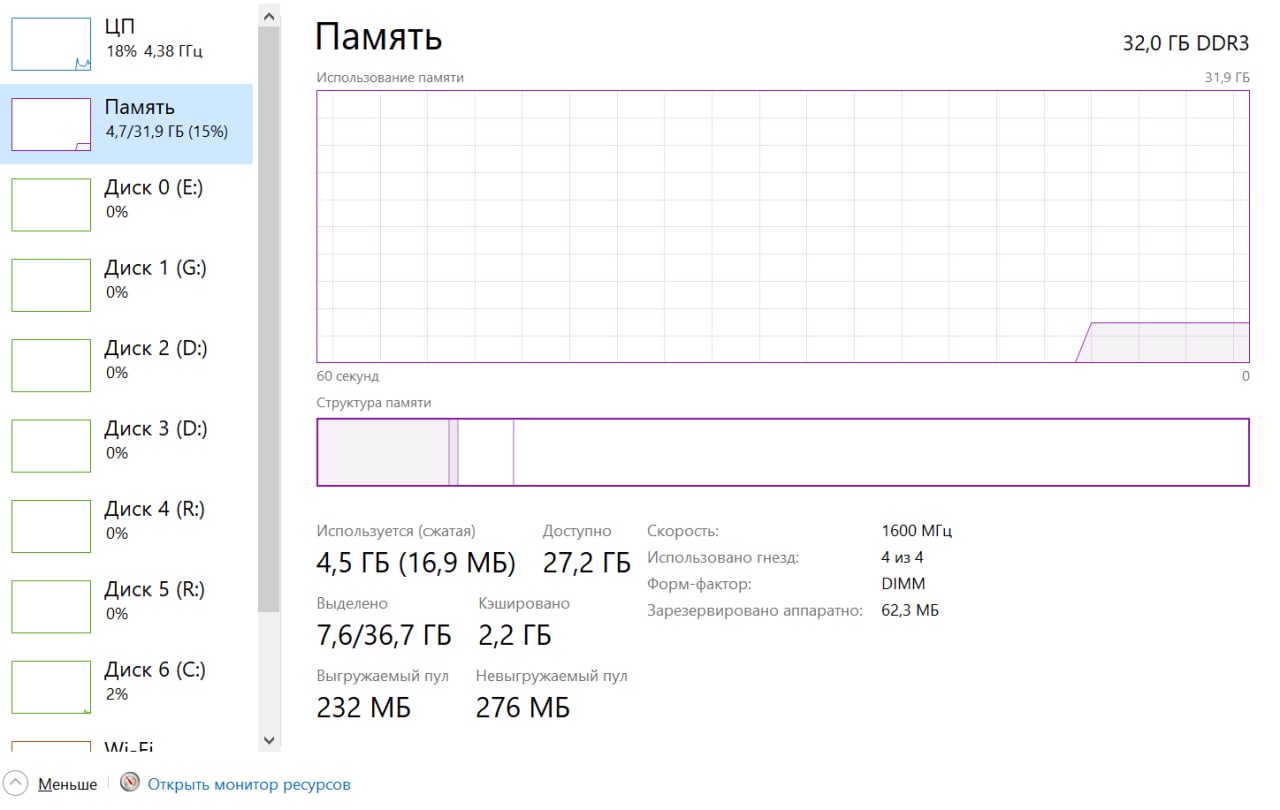Select the ЦП sidebar label

pyautogui.click(x=120, y=27)
